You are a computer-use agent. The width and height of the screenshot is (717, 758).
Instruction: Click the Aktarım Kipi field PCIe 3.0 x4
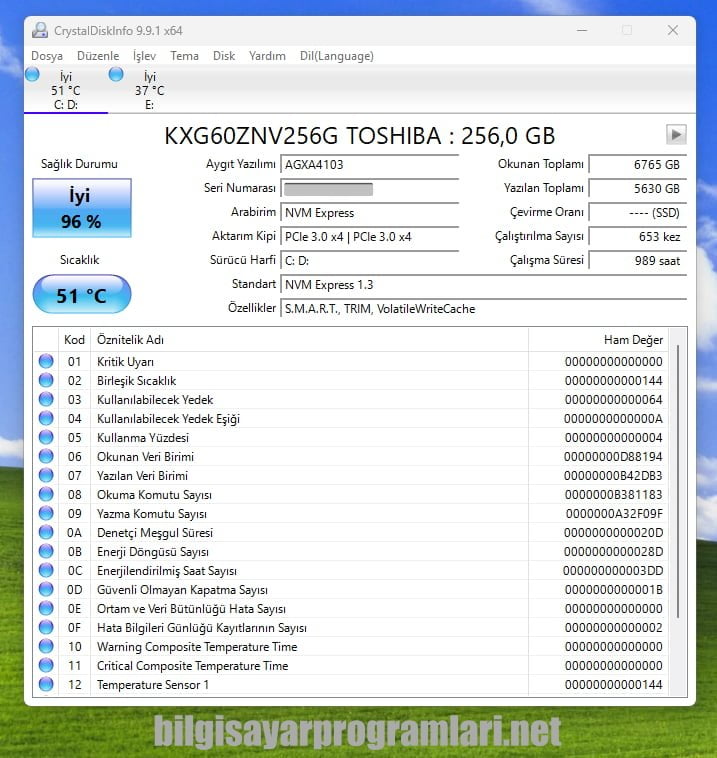pyautogui.click(x=369, y=236)
